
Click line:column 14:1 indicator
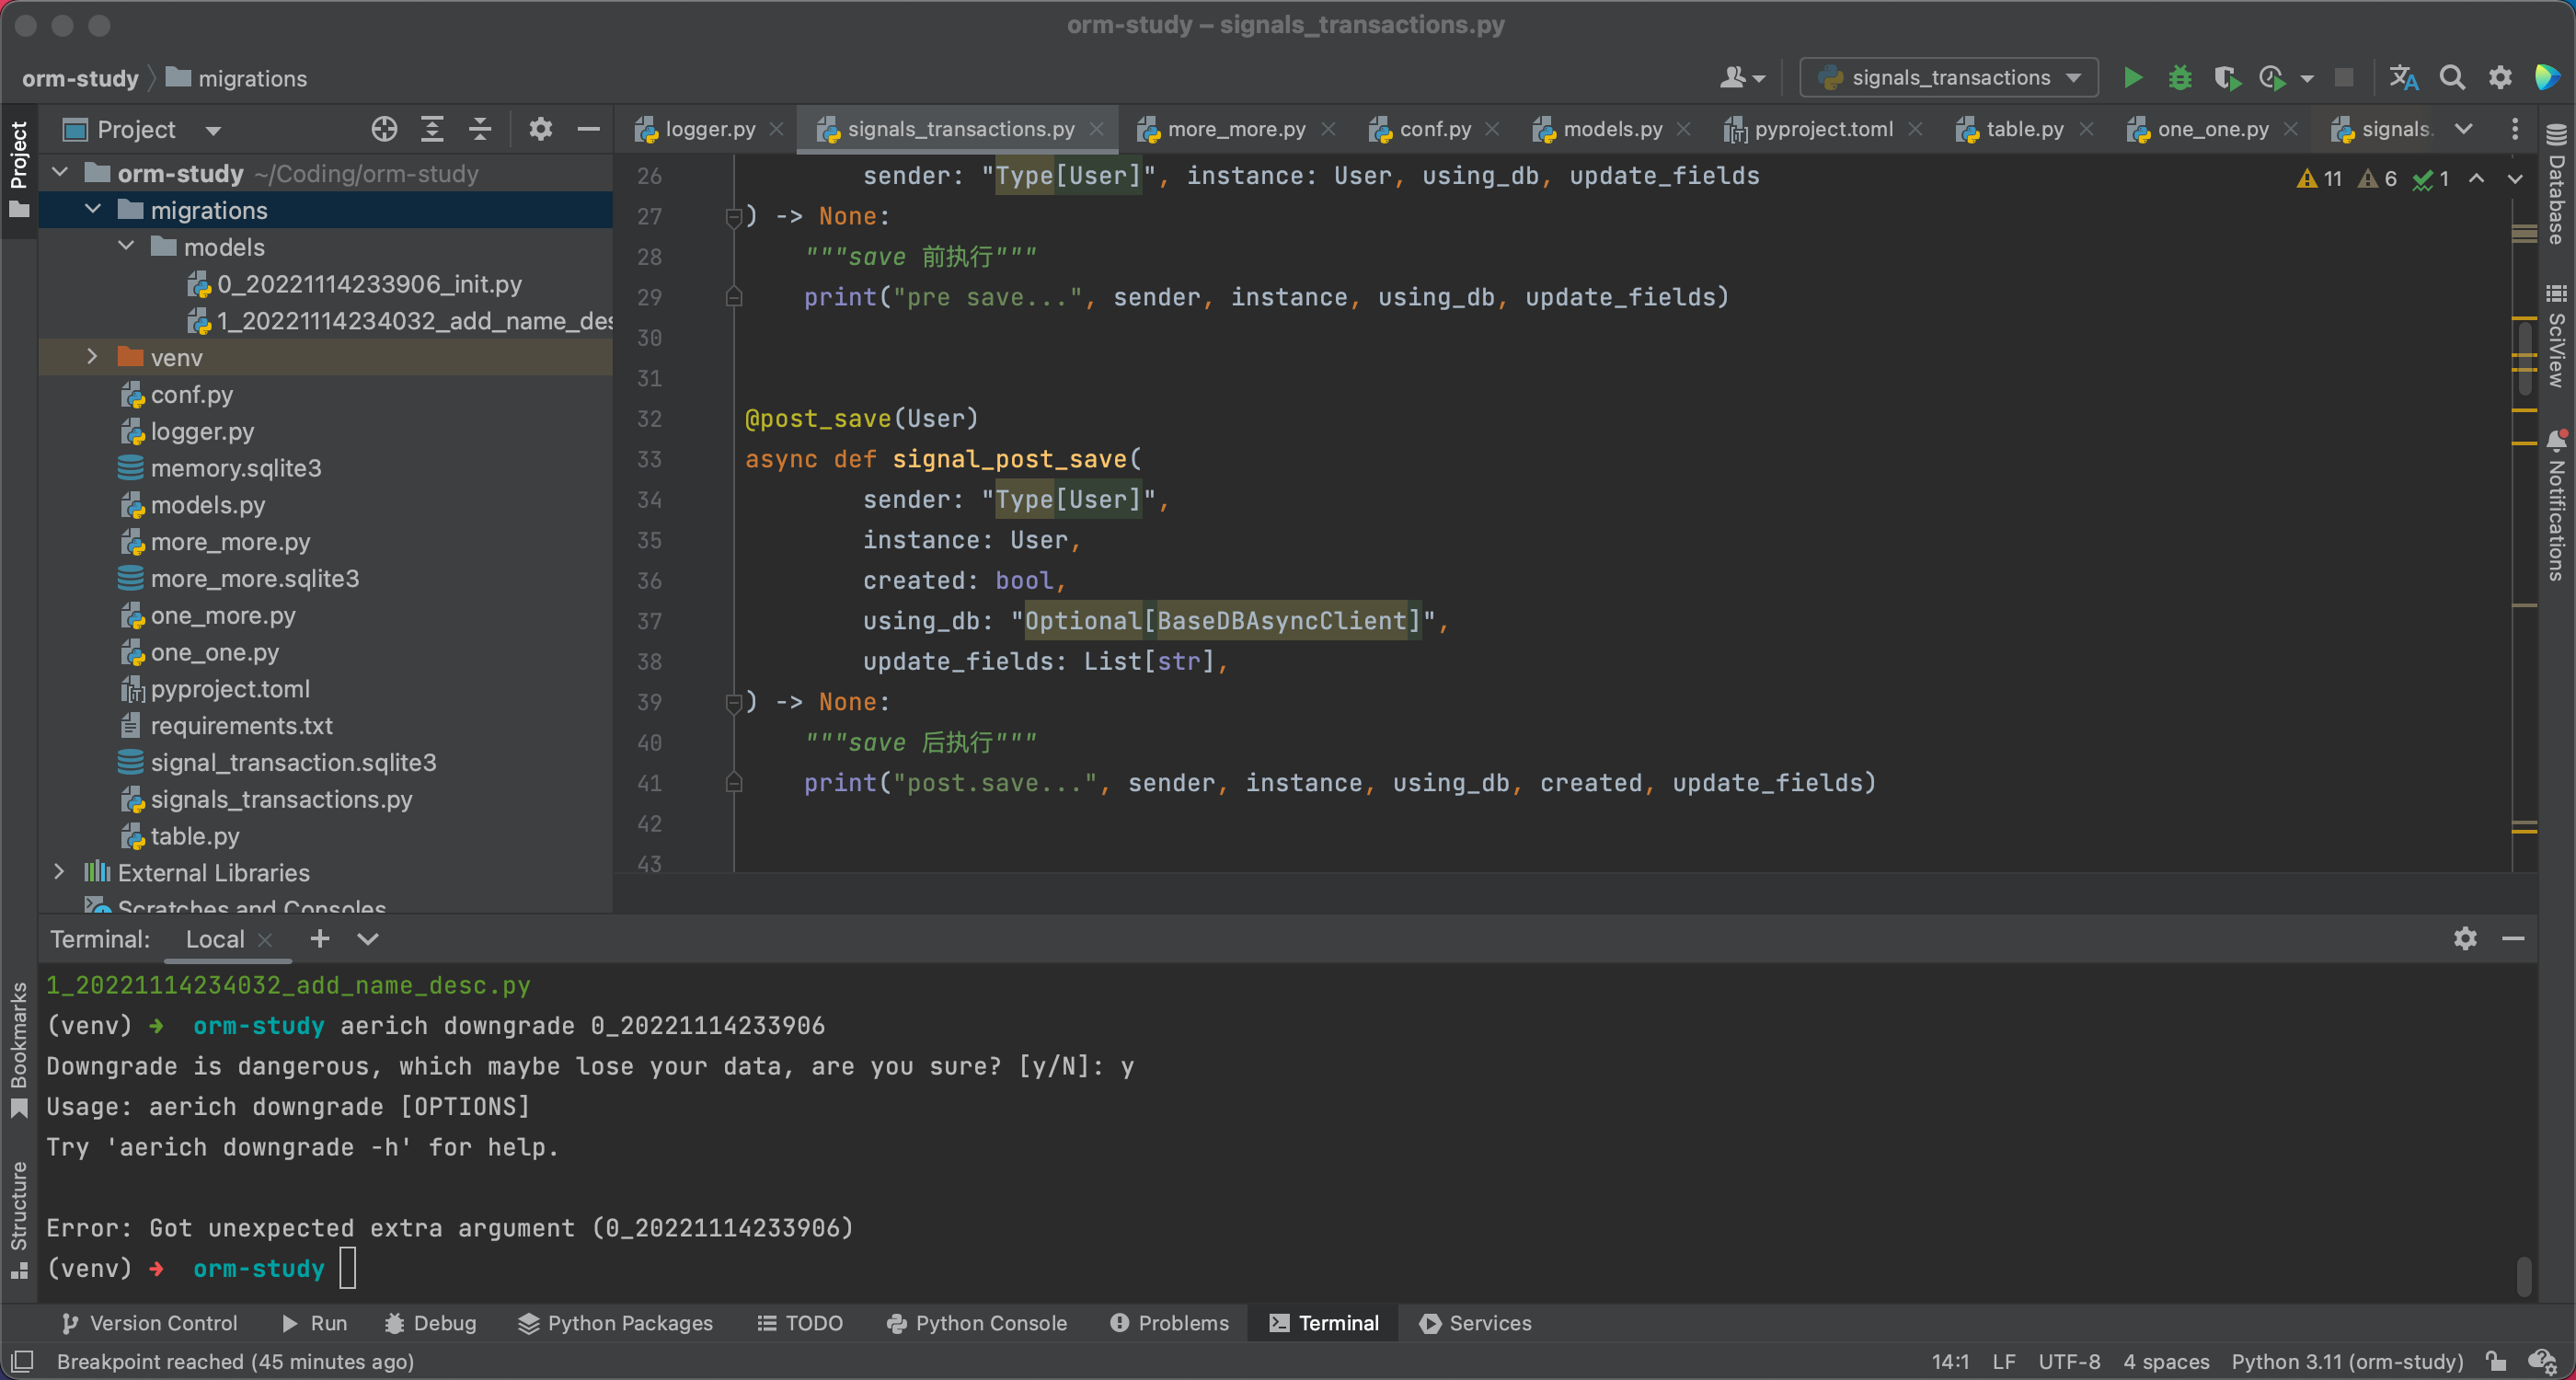pos(1950,1361)
